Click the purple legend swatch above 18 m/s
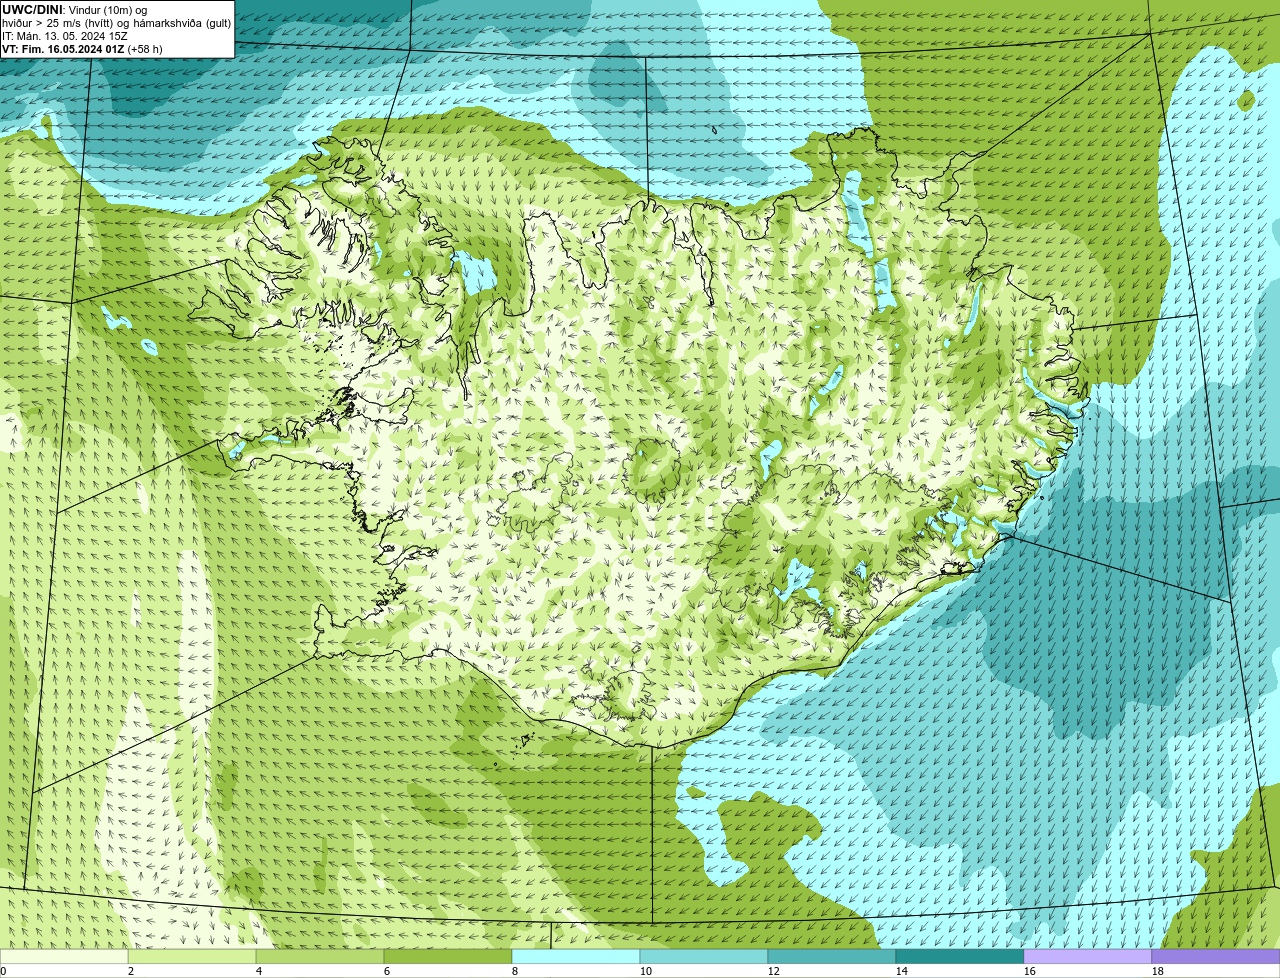This screenshot has width=1280, height=978. coord(1216,956)
